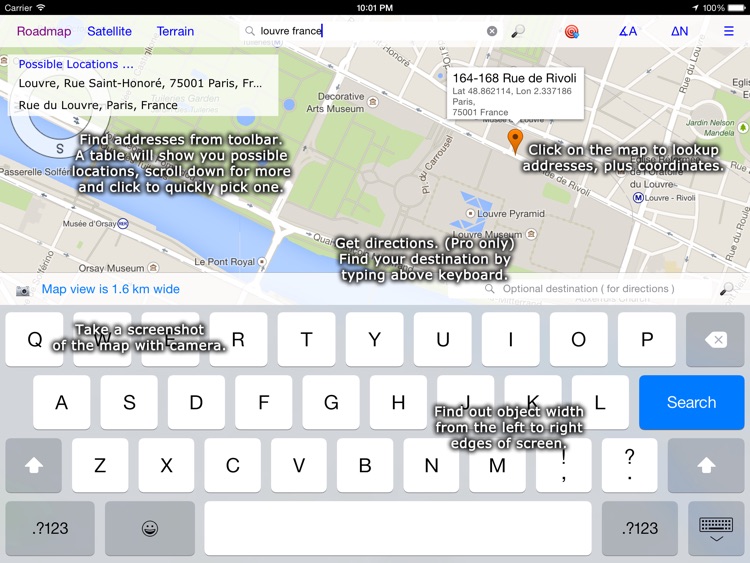Tap the emoji smiley key
Screen dimensions: 750x563
(x=150, y=528)
